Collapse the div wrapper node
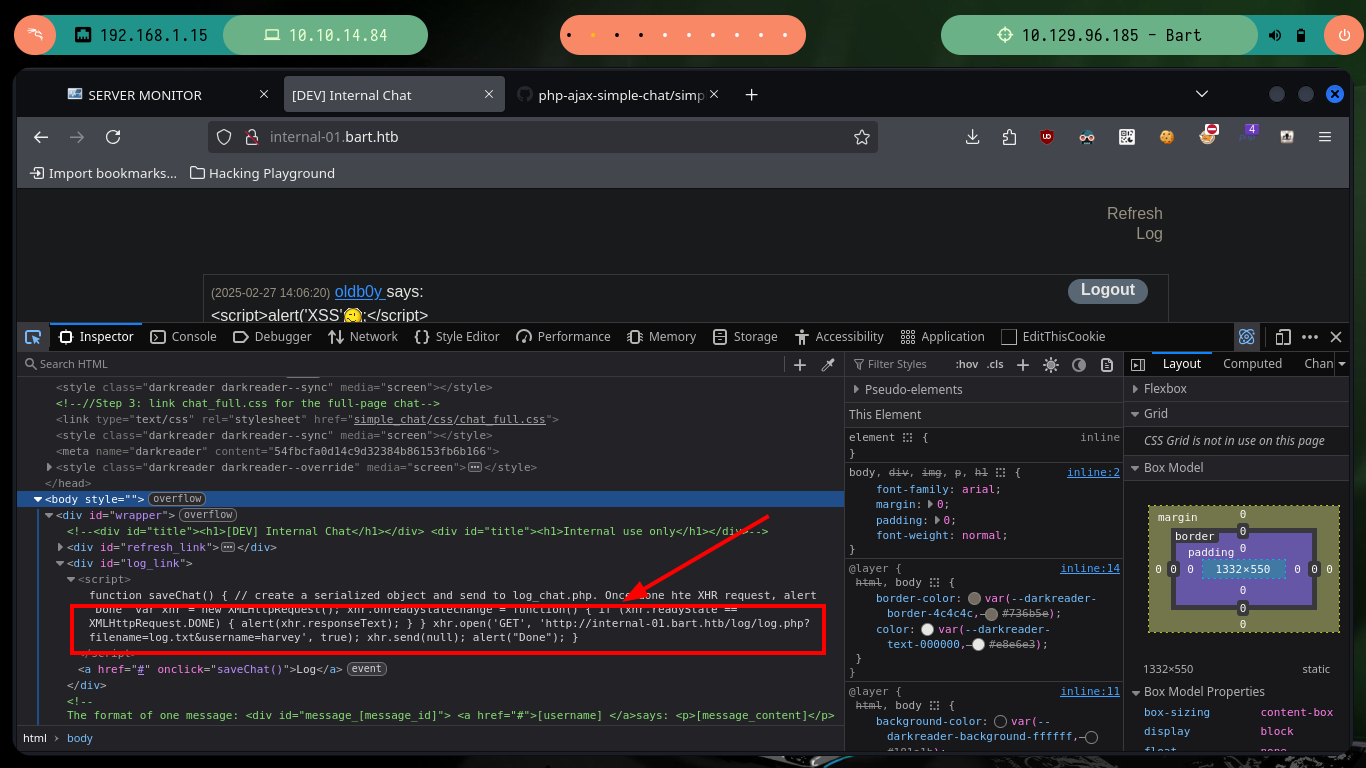This screenshot has width=1366, height=768. point(49,515)
